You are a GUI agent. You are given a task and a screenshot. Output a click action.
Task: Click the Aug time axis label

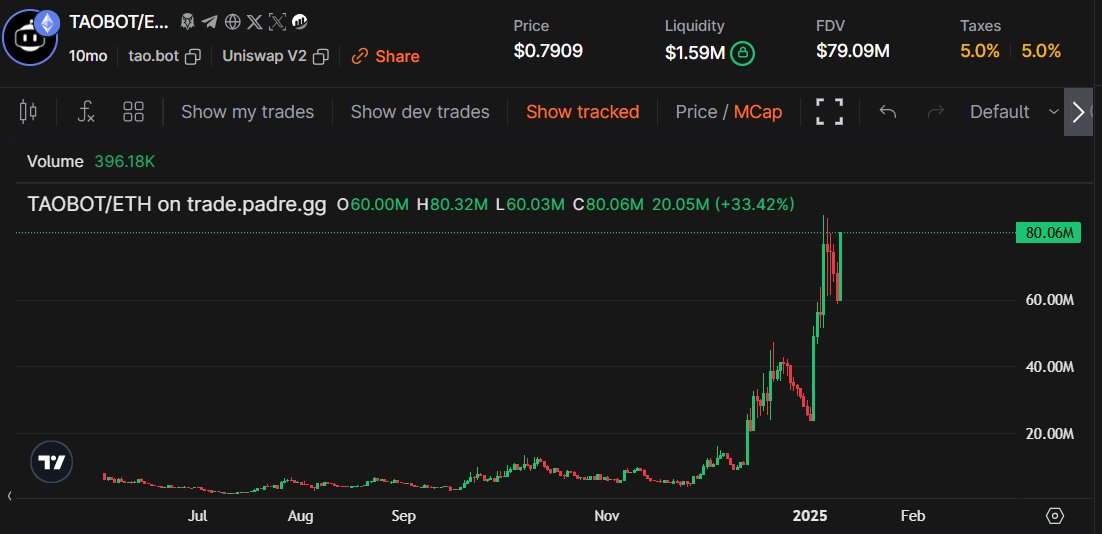click(x=300, y=516)
